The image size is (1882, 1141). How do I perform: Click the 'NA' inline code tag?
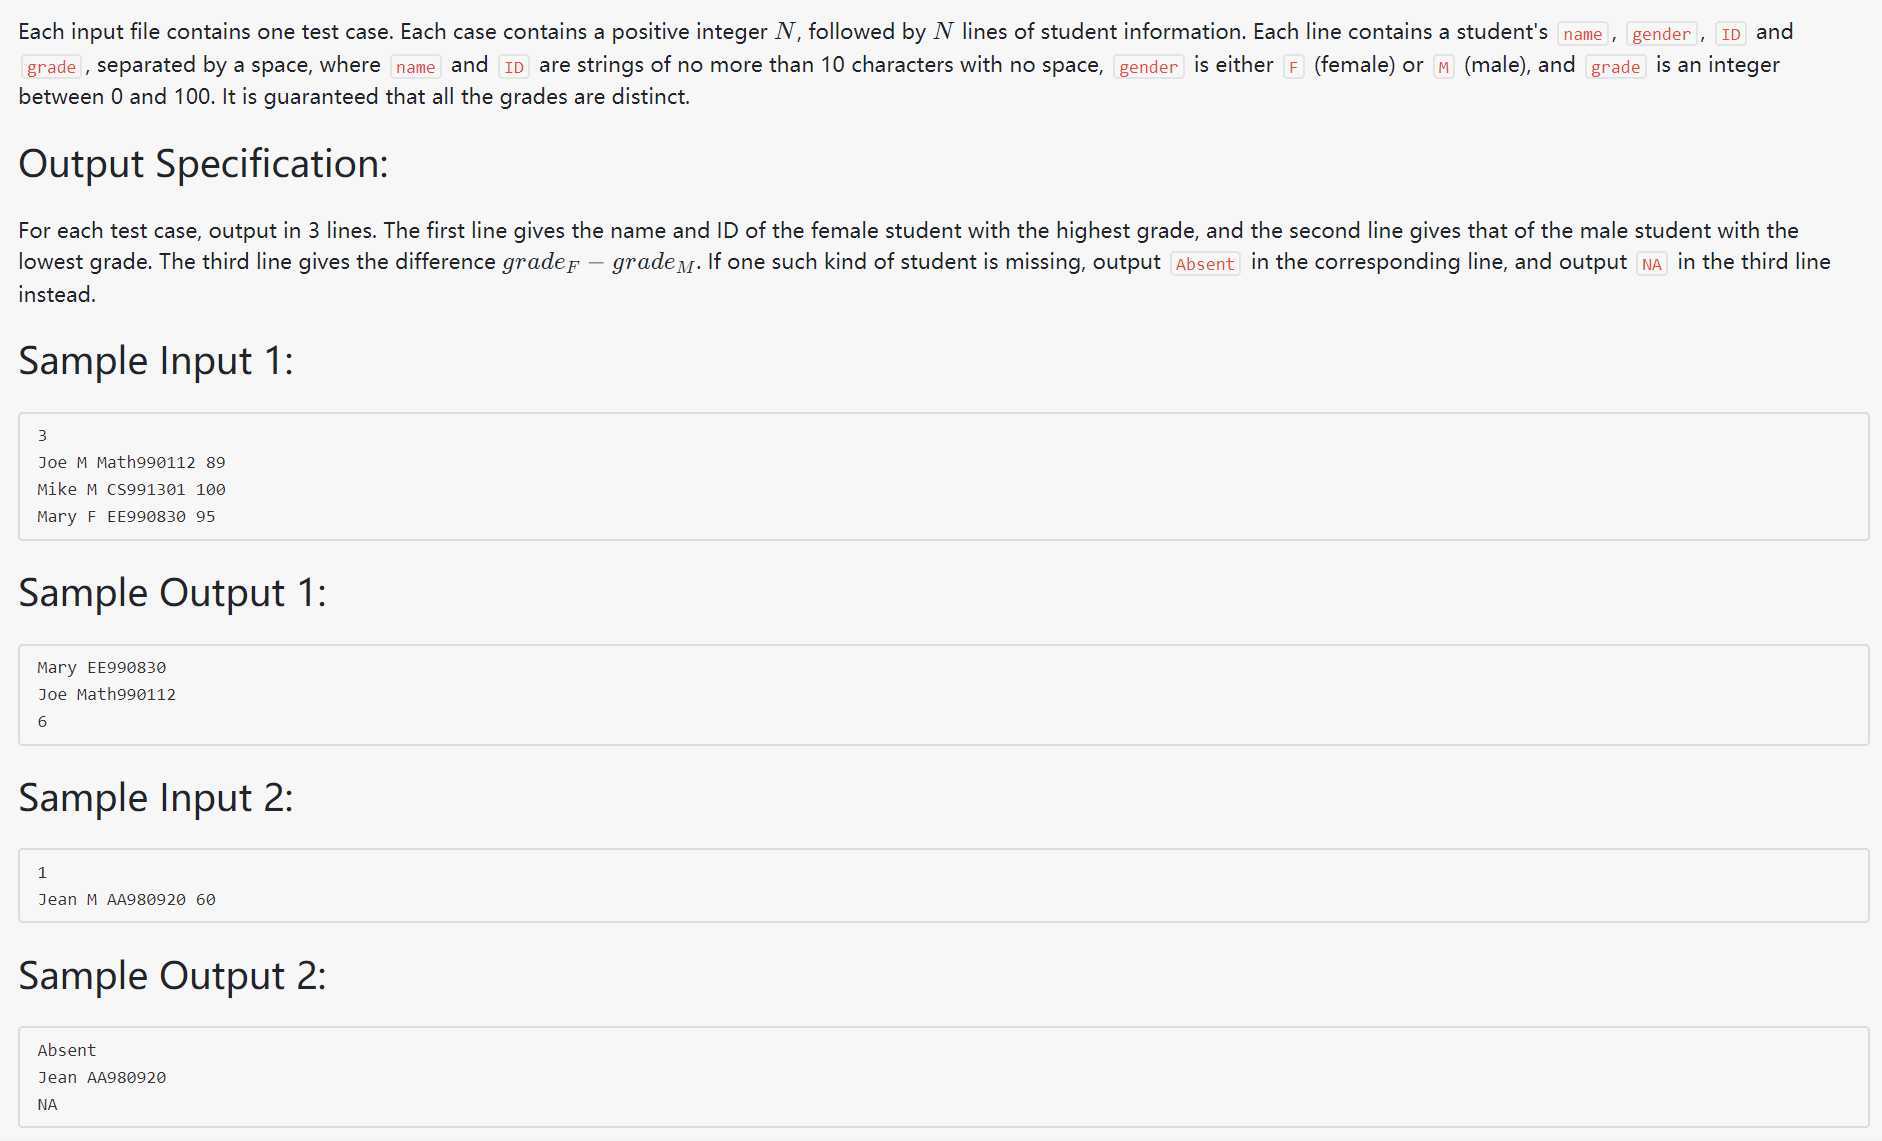[1652, 264]
